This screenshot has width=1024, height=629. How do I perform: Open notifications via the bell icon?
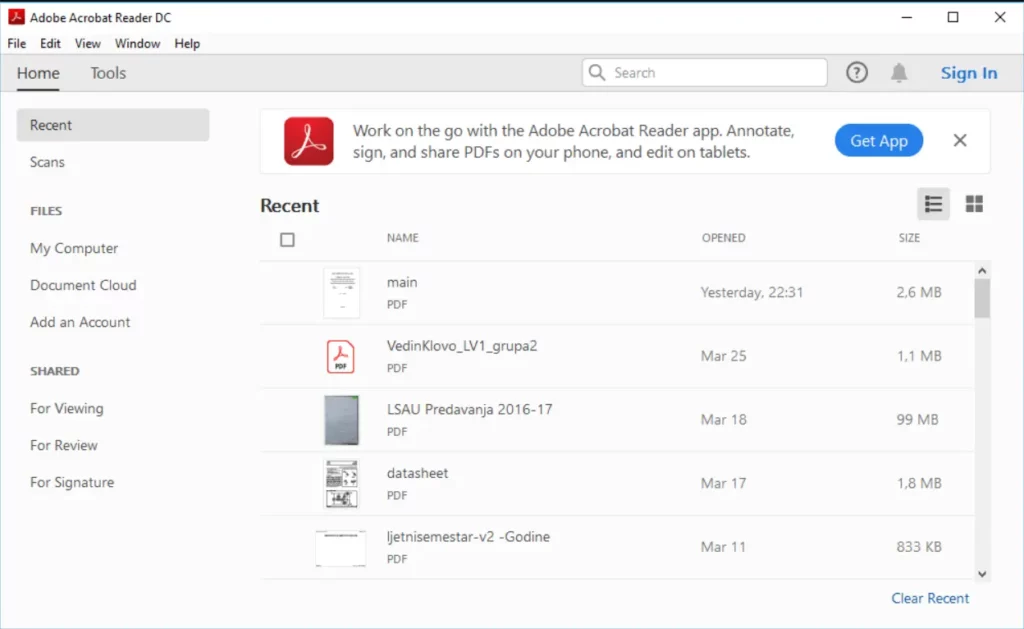(899, 72)
